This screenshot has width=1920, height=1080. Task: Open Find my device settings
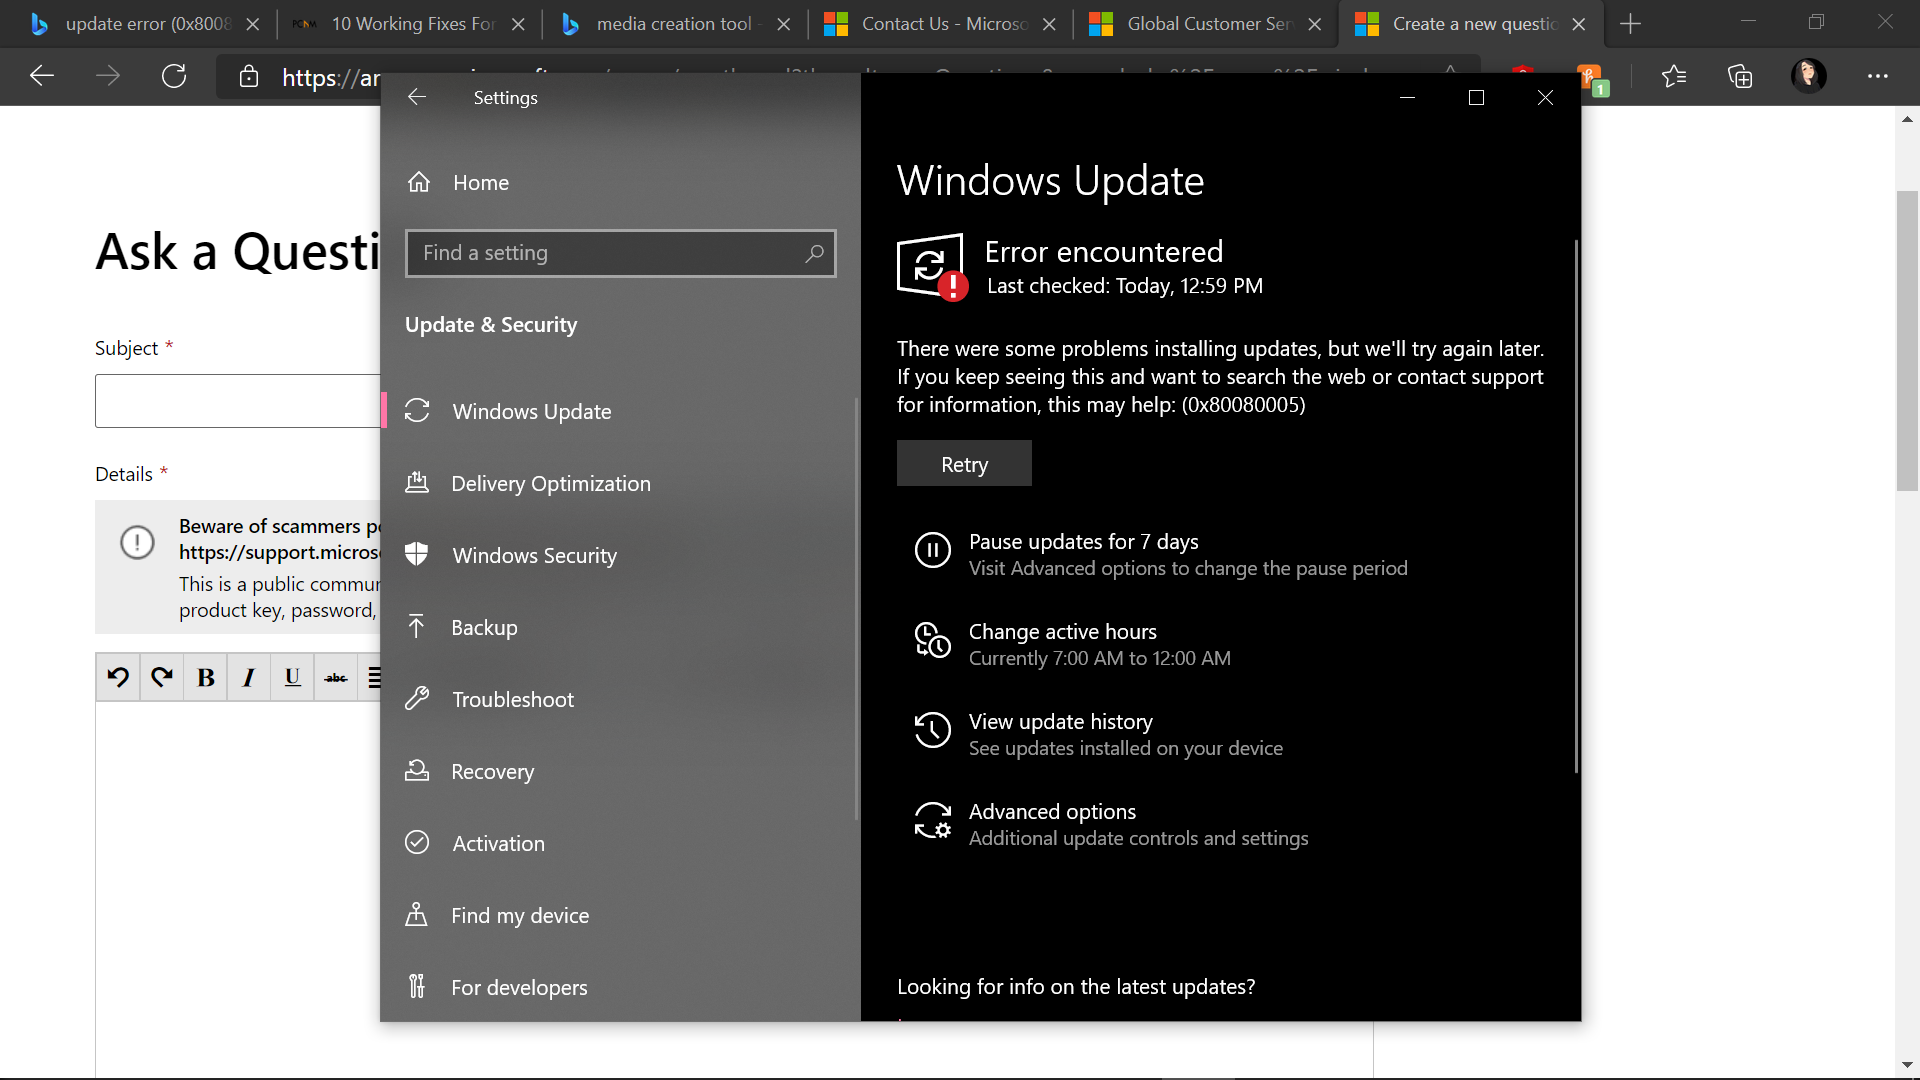(x=519, y=915)
